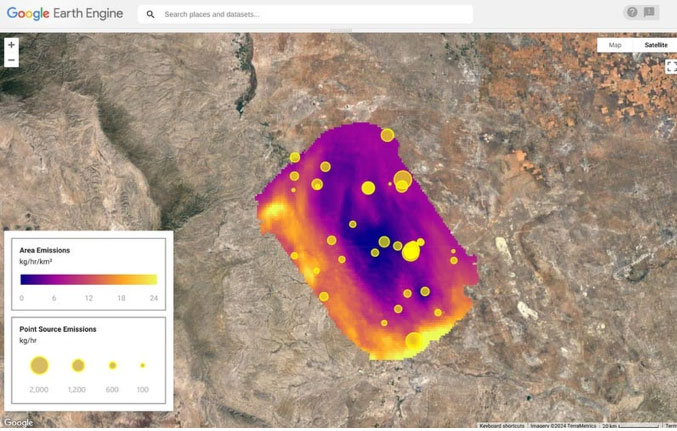677x431 pixels.
Task: Click the 600 kg/hr legend circle
Action: pos(113,366)
